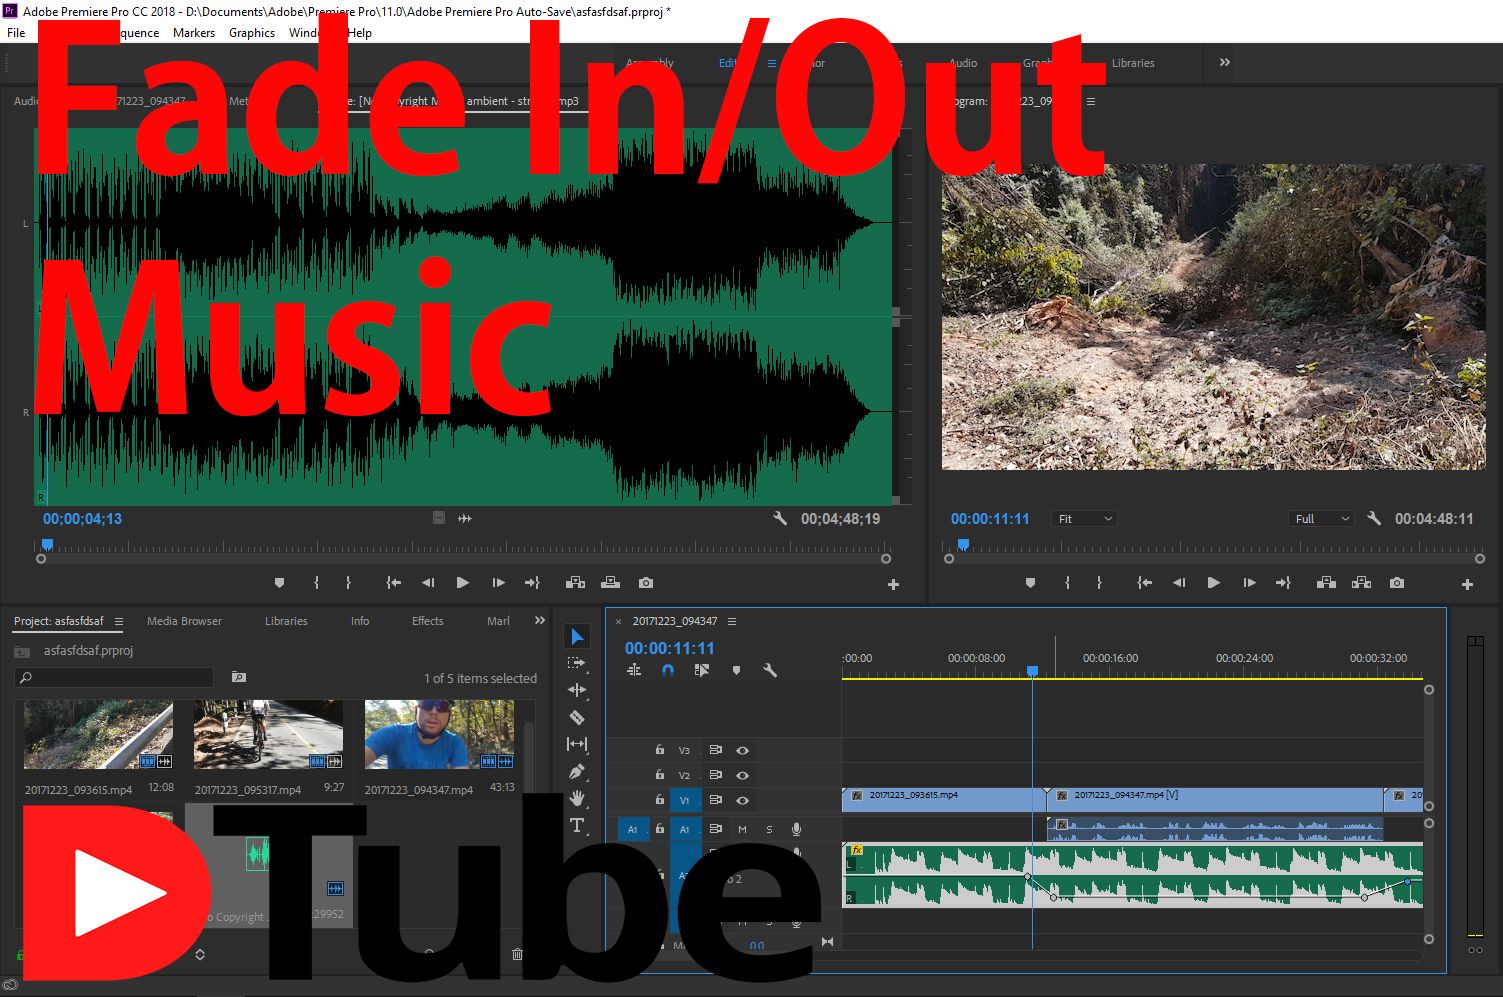Select the Ripple Edit tool
The width and height of the screenshot is (1503, 997).
(577, 690)
